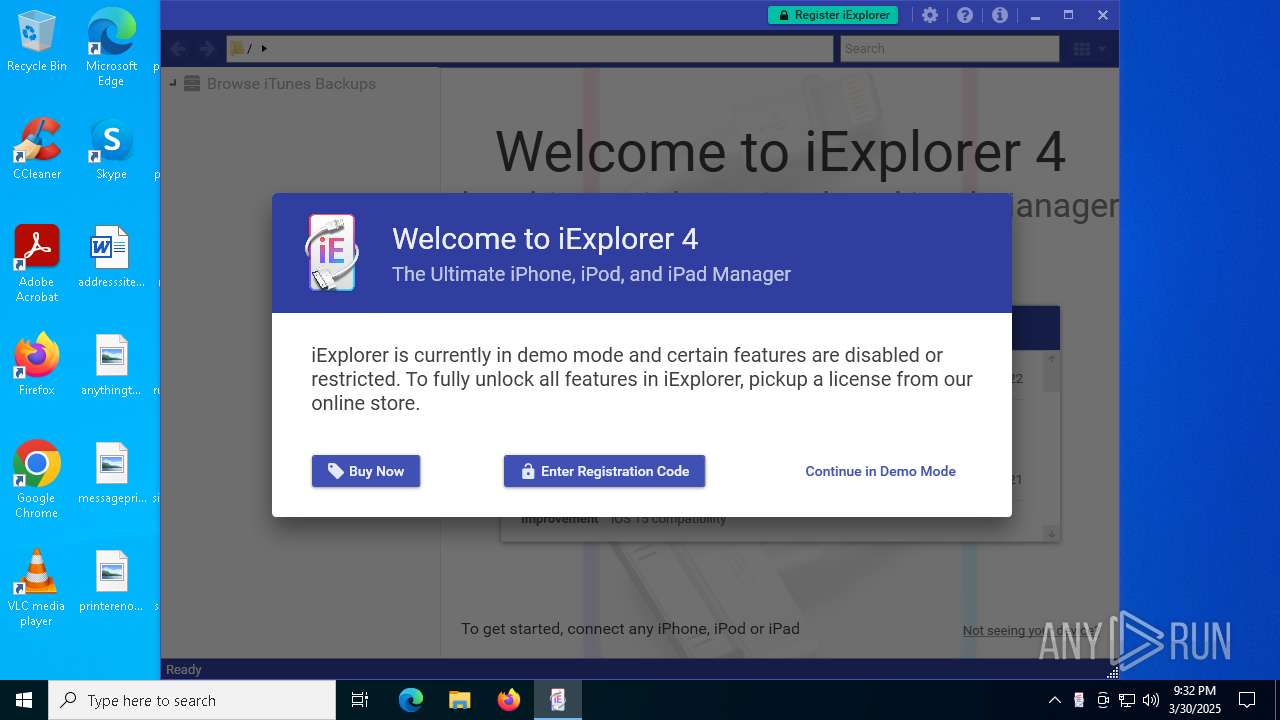Open File Explorer from taskbar
Viewport: 1280px width, 720px height.
[459, 700]
